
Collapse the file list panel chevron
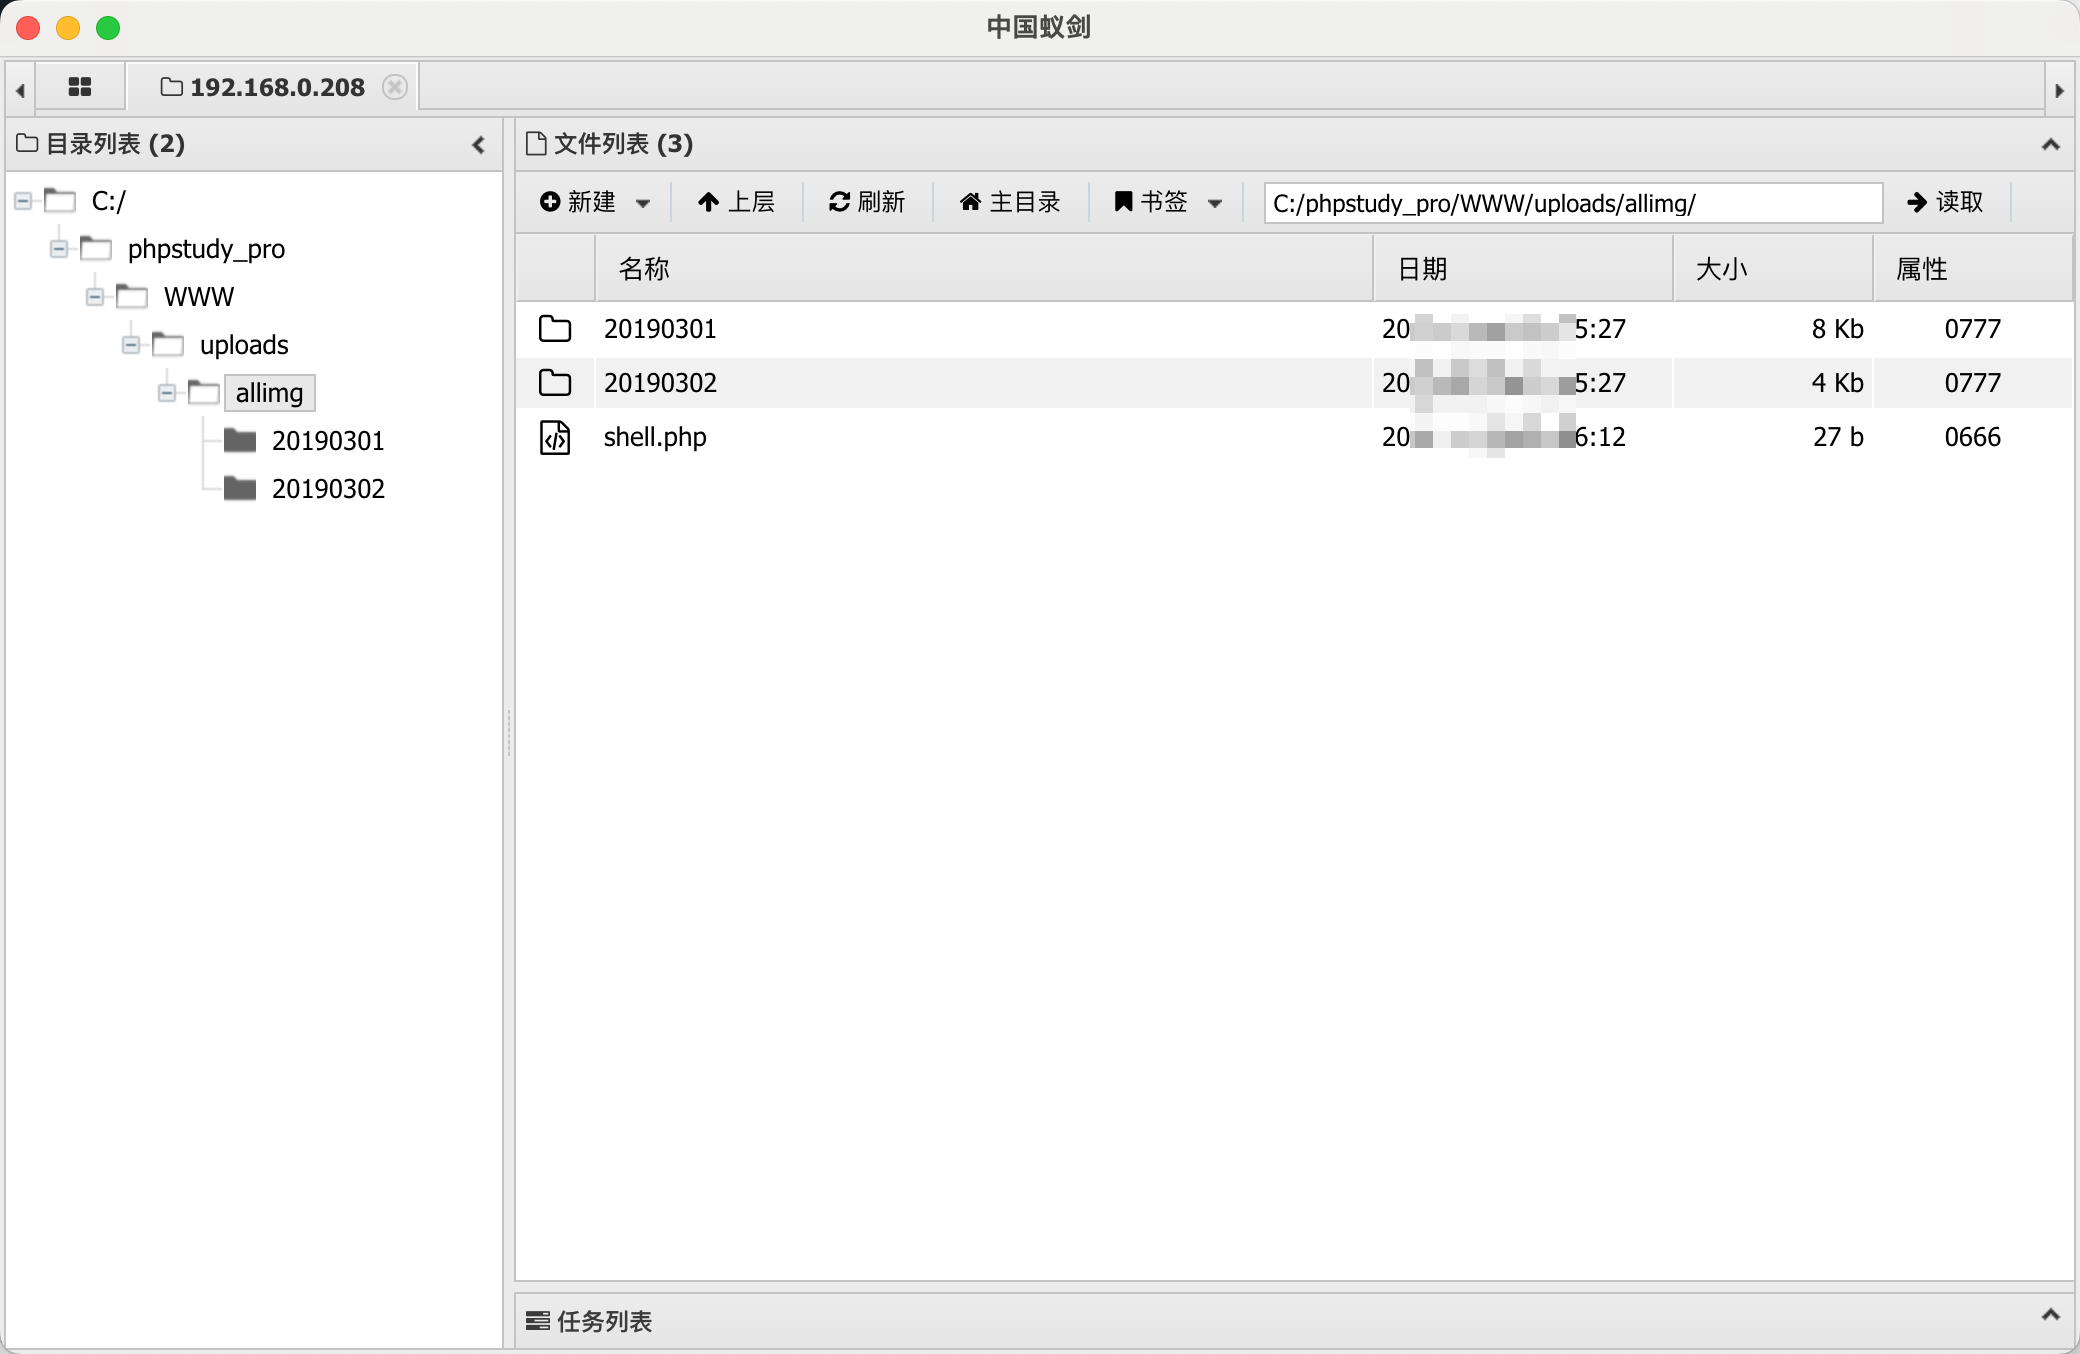2050,145
